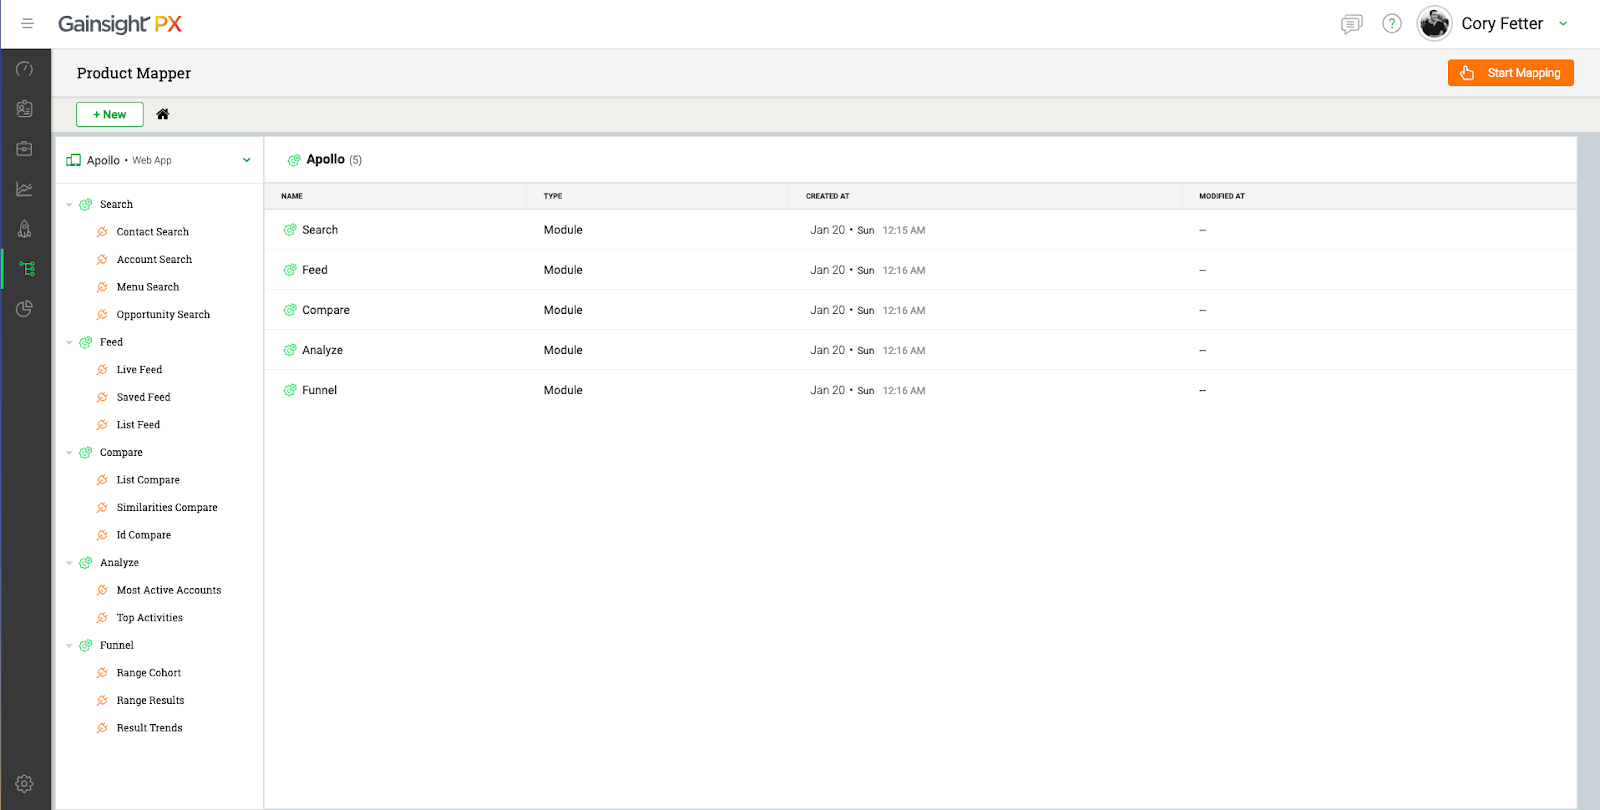
Task: Open the help question mark icon
Action: click(1391, 24)
